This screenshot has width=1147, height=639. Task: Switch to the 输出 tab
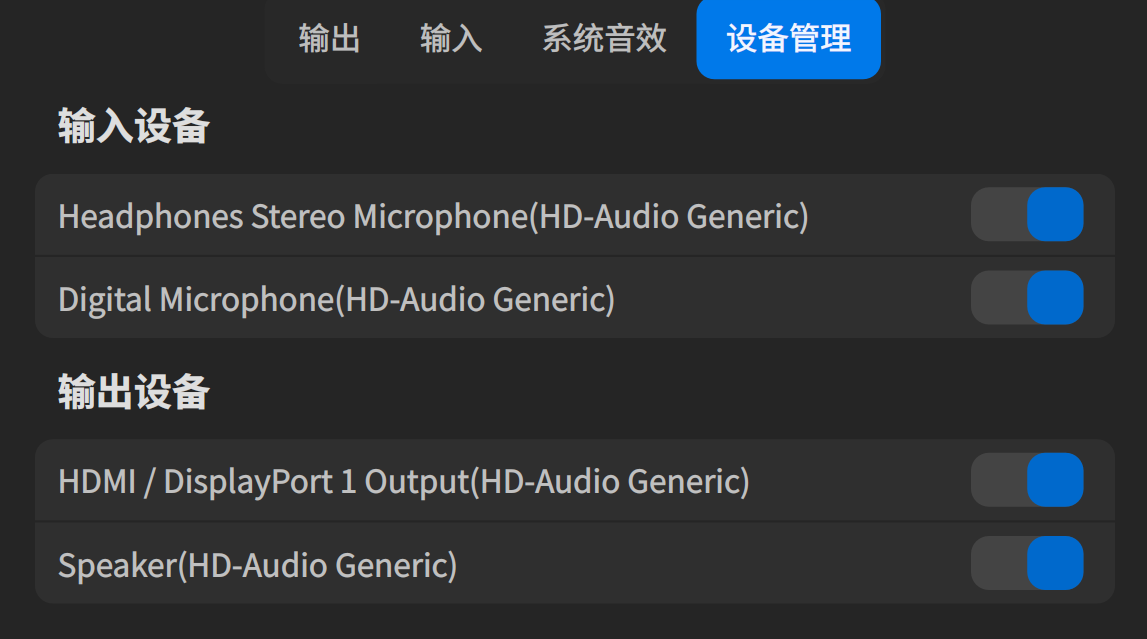329,39
